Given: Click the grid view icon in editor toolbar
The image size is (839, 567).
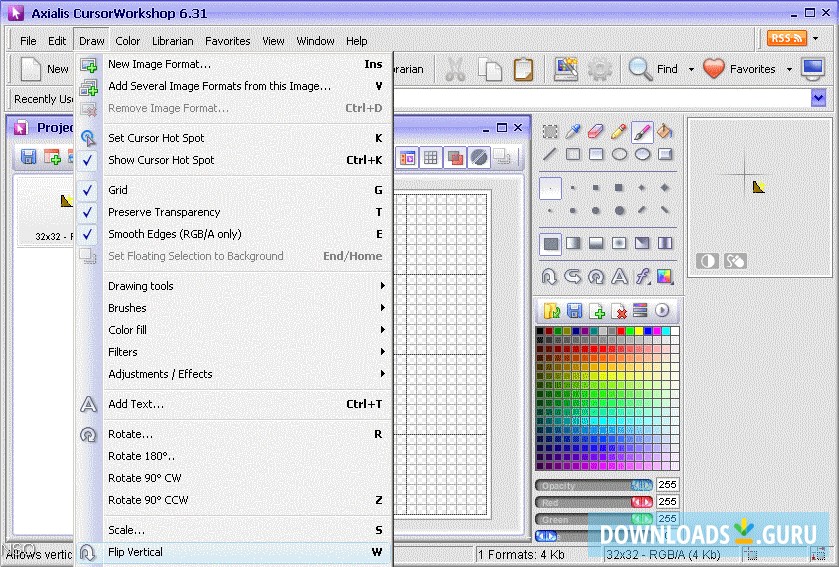Looking at the screenshot, I should pyautogui.click(x=431, y=158).
